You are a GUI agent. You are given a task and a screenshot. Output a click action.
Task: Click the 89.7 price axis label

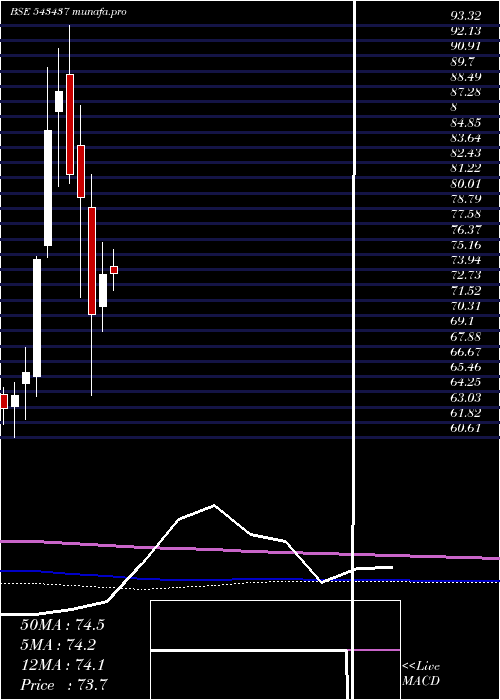(462, 62)
